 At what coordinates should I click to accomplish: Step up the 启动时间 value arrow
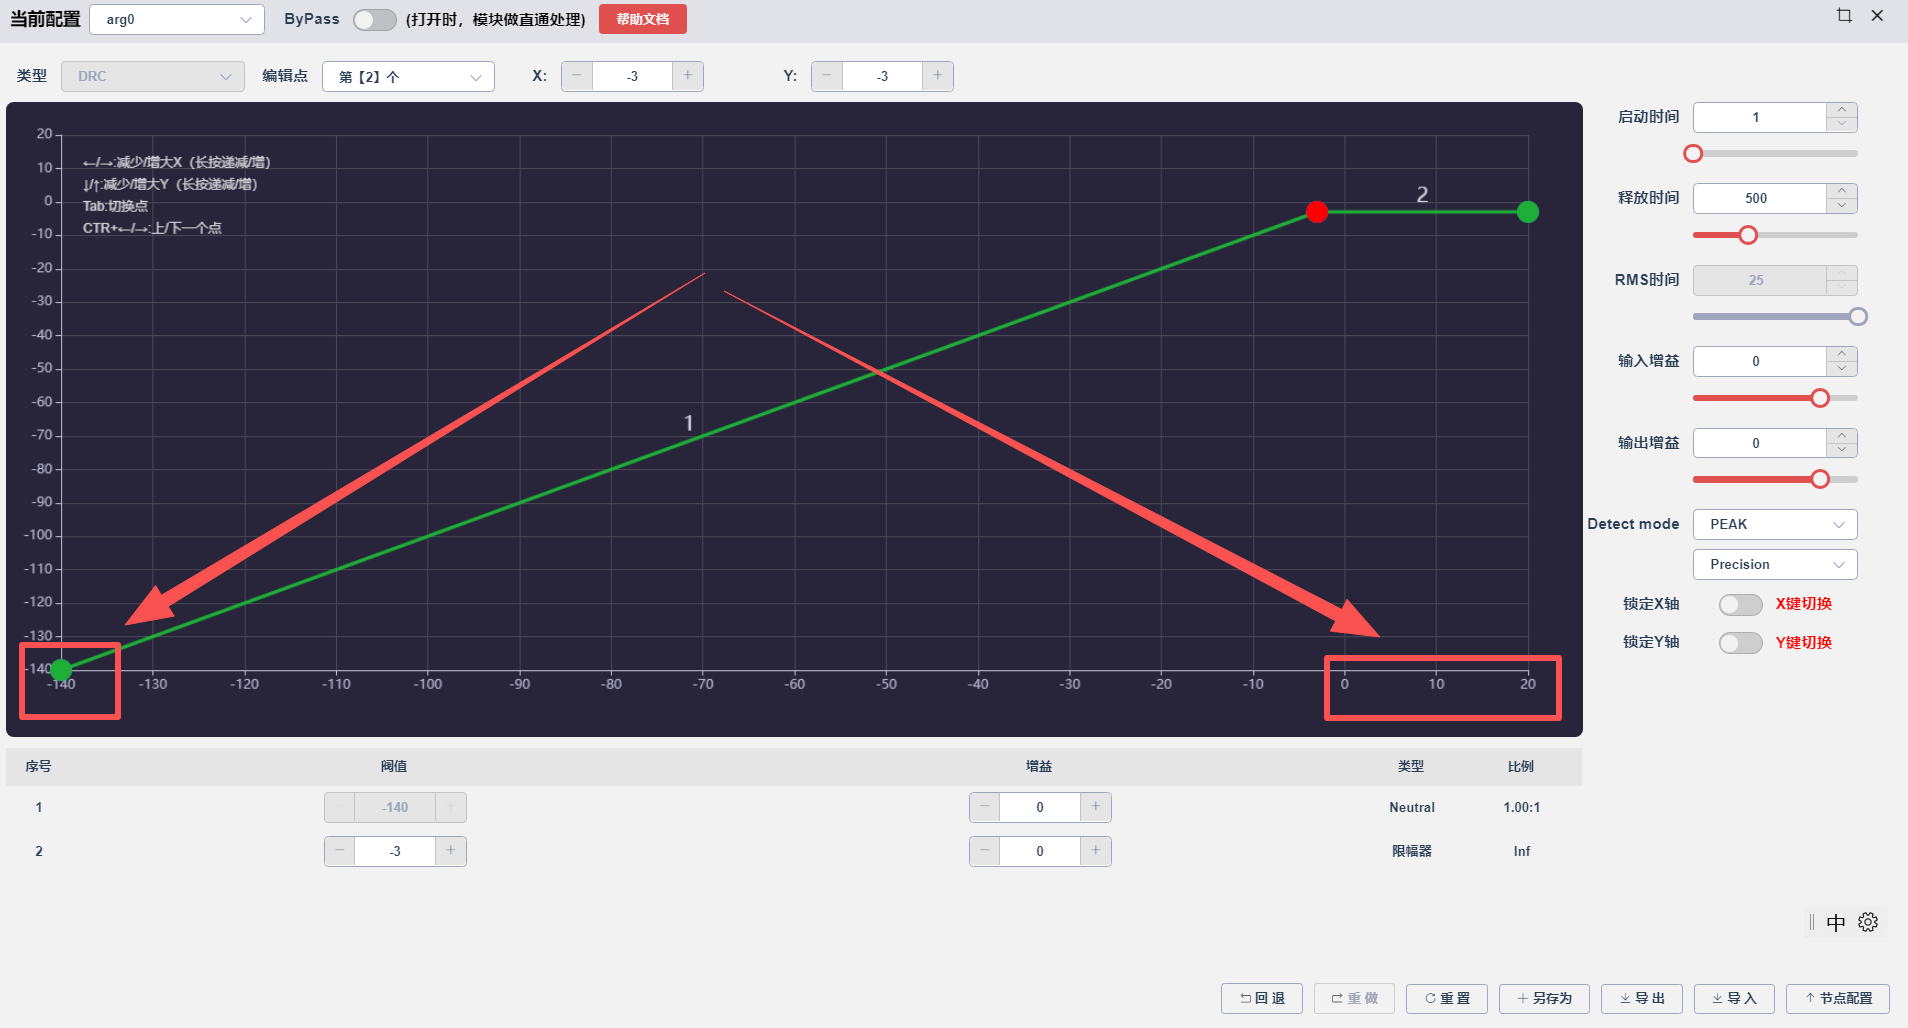tap(1842, 110)
